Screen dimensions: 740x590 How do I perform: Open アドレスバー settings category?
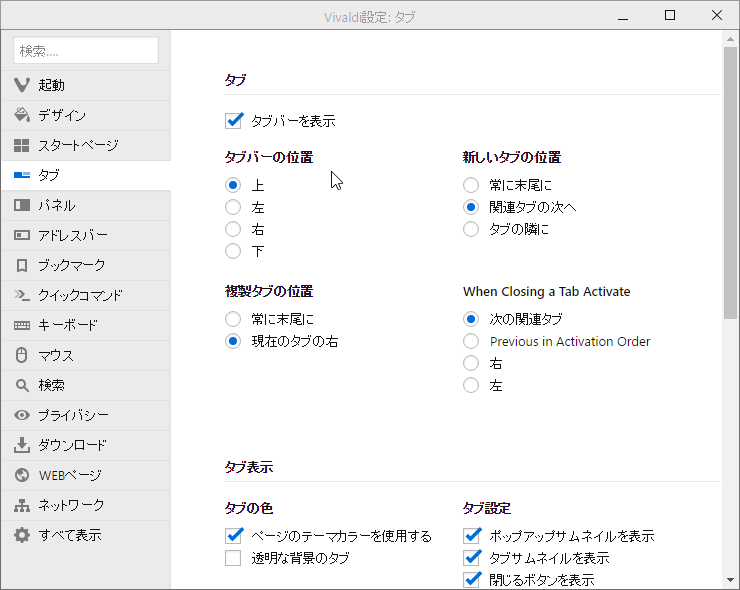coord(86,235)
